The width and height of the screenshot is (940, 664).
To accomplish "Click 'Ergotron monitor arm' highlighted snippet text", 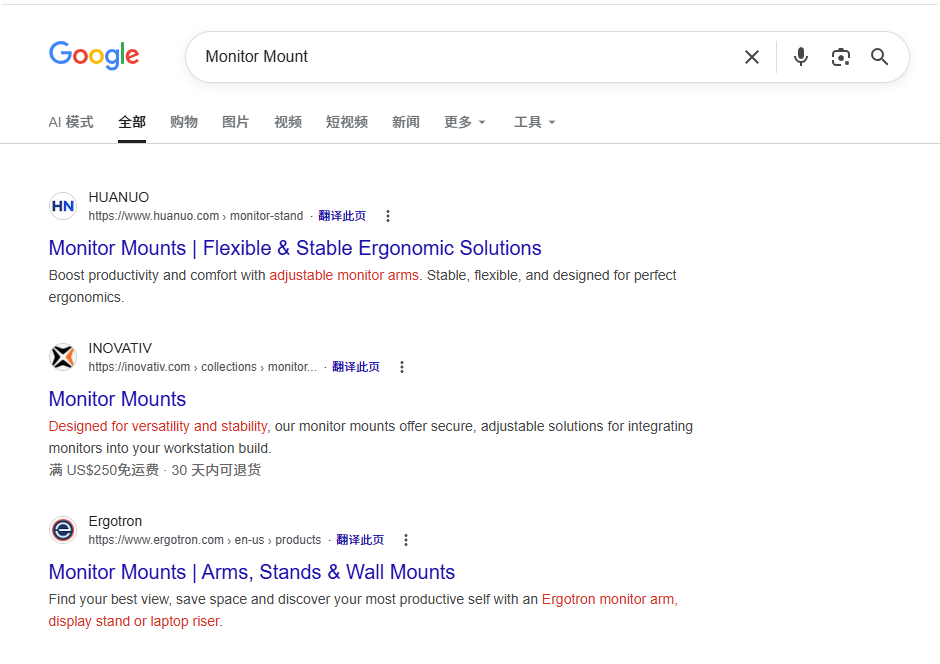I will coord(608,600).
